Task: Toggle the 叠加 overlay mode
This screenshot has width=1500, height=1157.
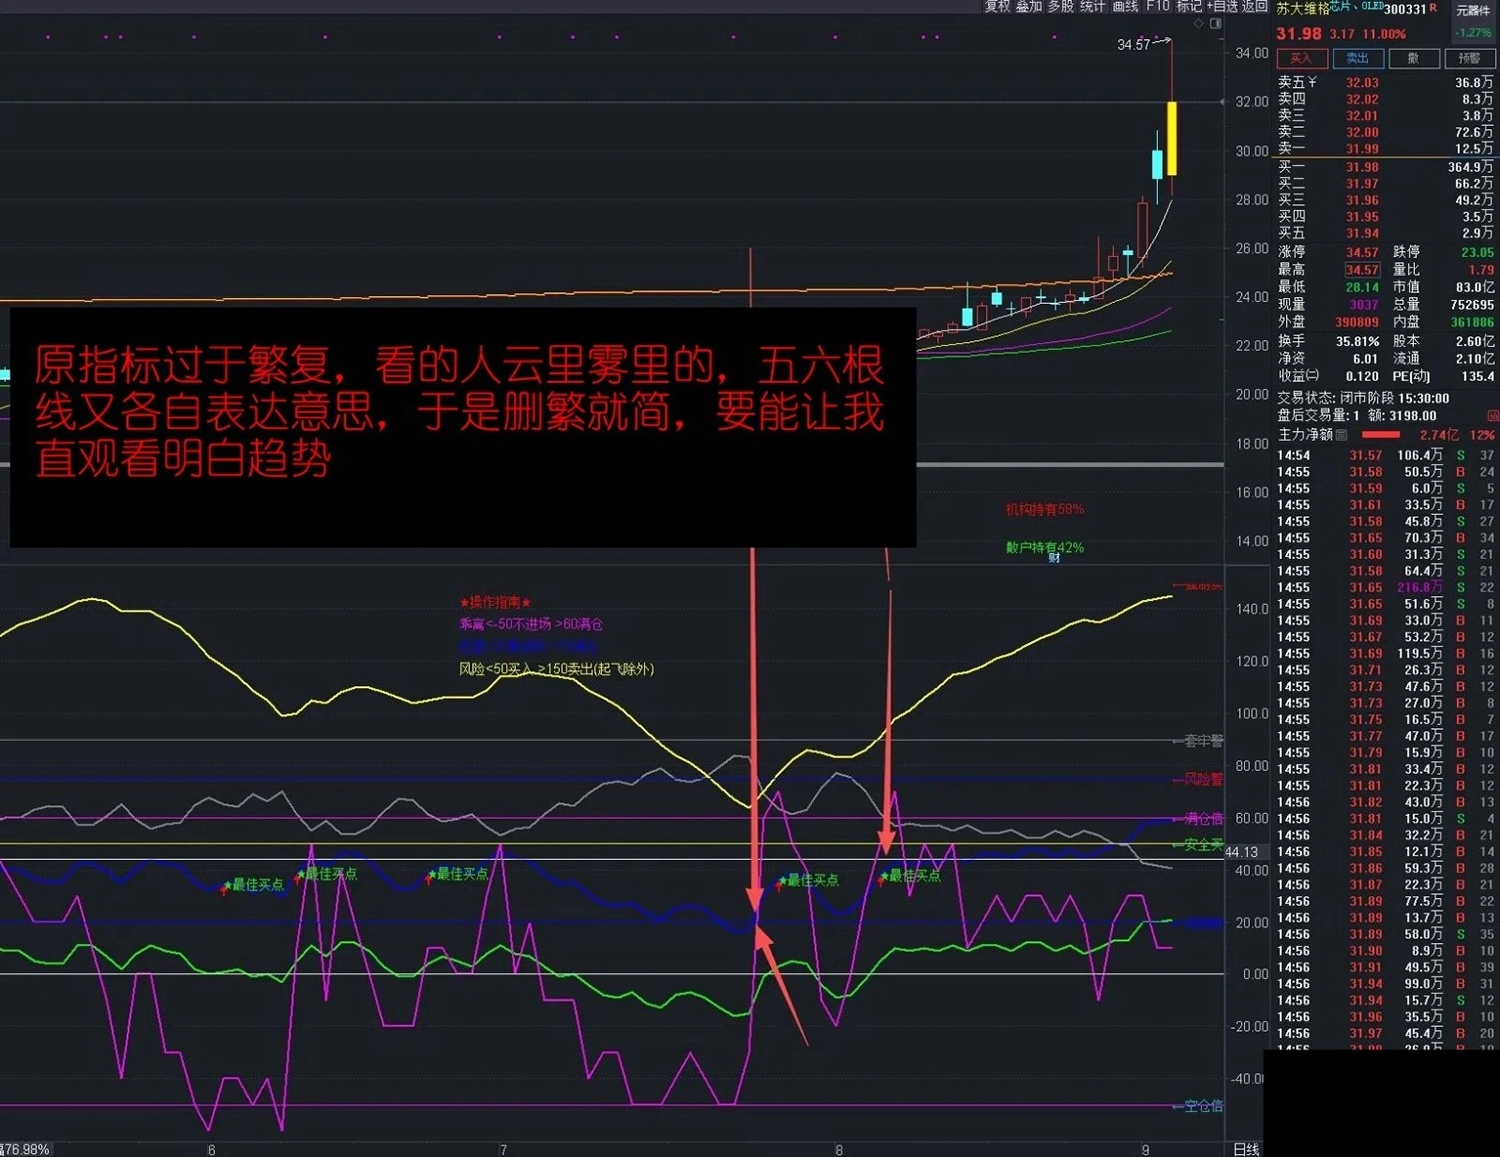Action: [1028, 8]
